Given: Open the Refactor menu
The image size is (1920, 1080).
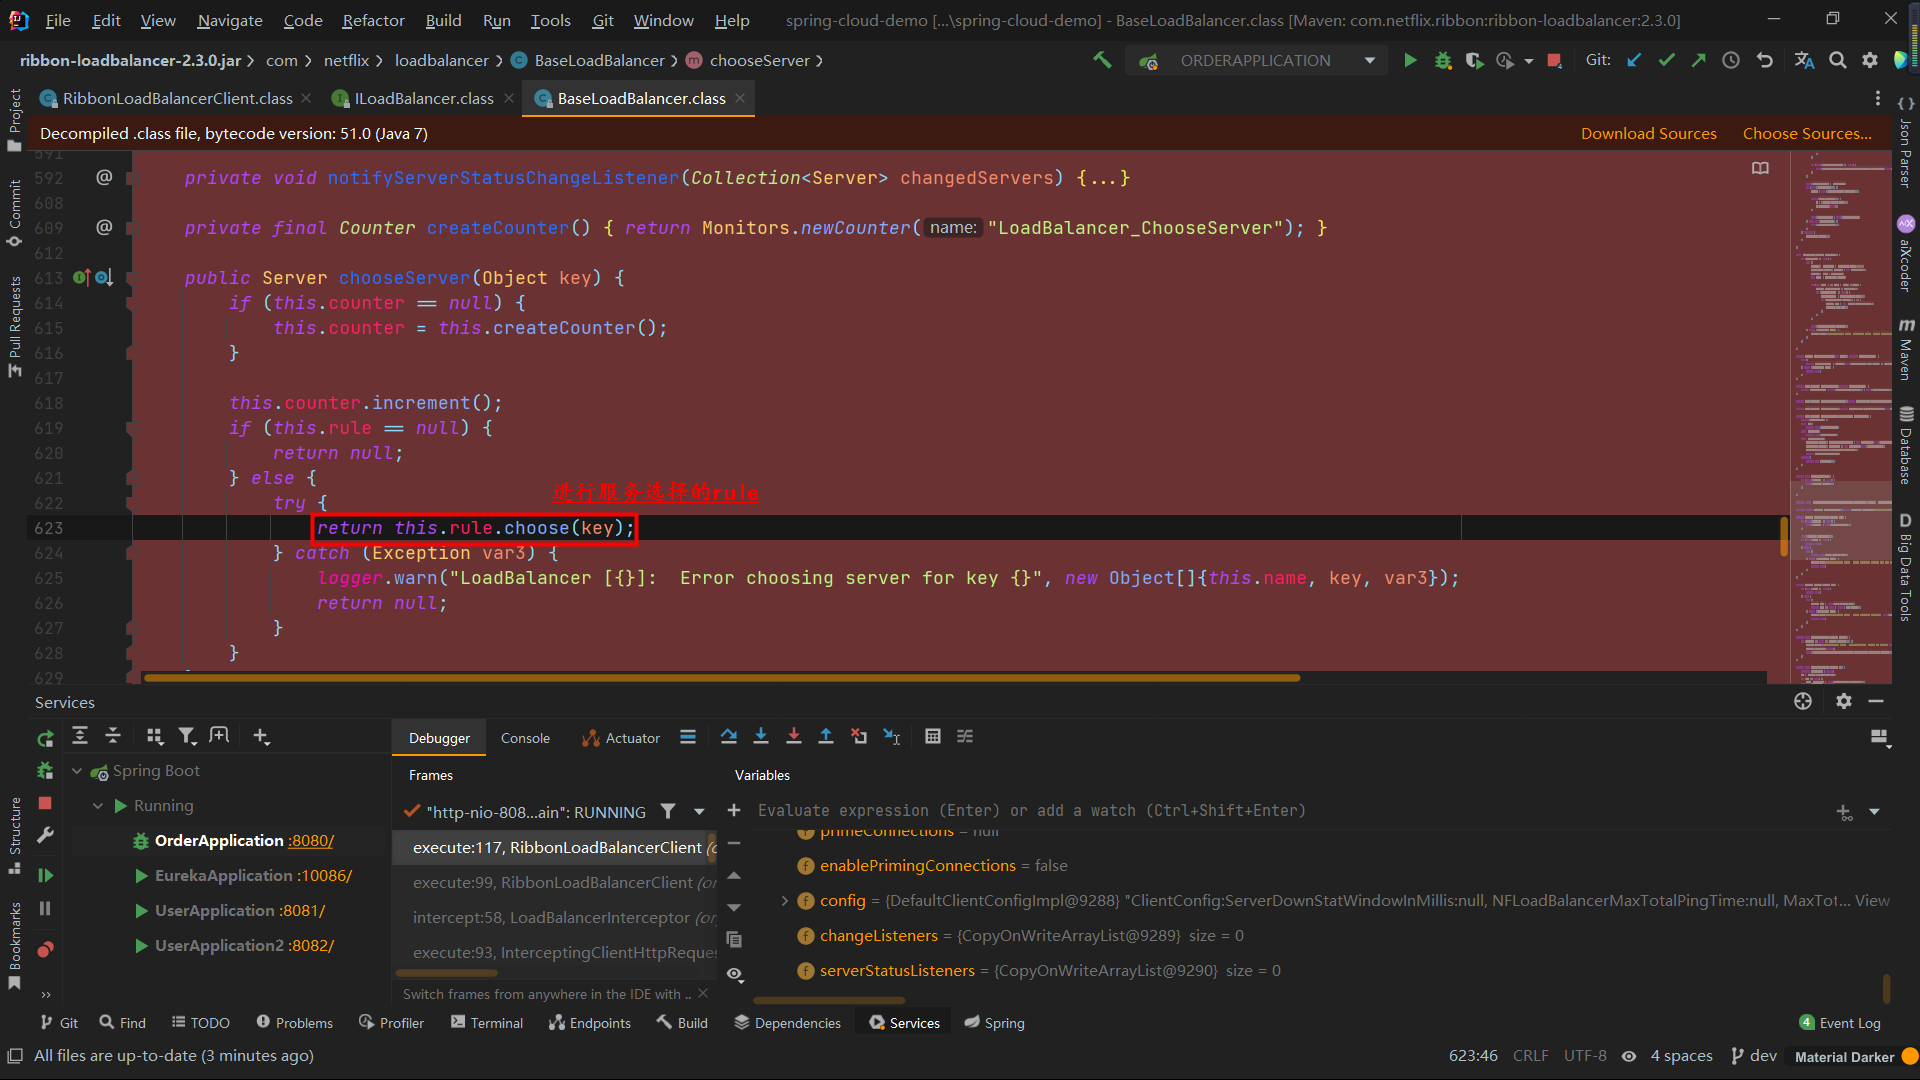Looking at the screenshot, I should 373,20.
